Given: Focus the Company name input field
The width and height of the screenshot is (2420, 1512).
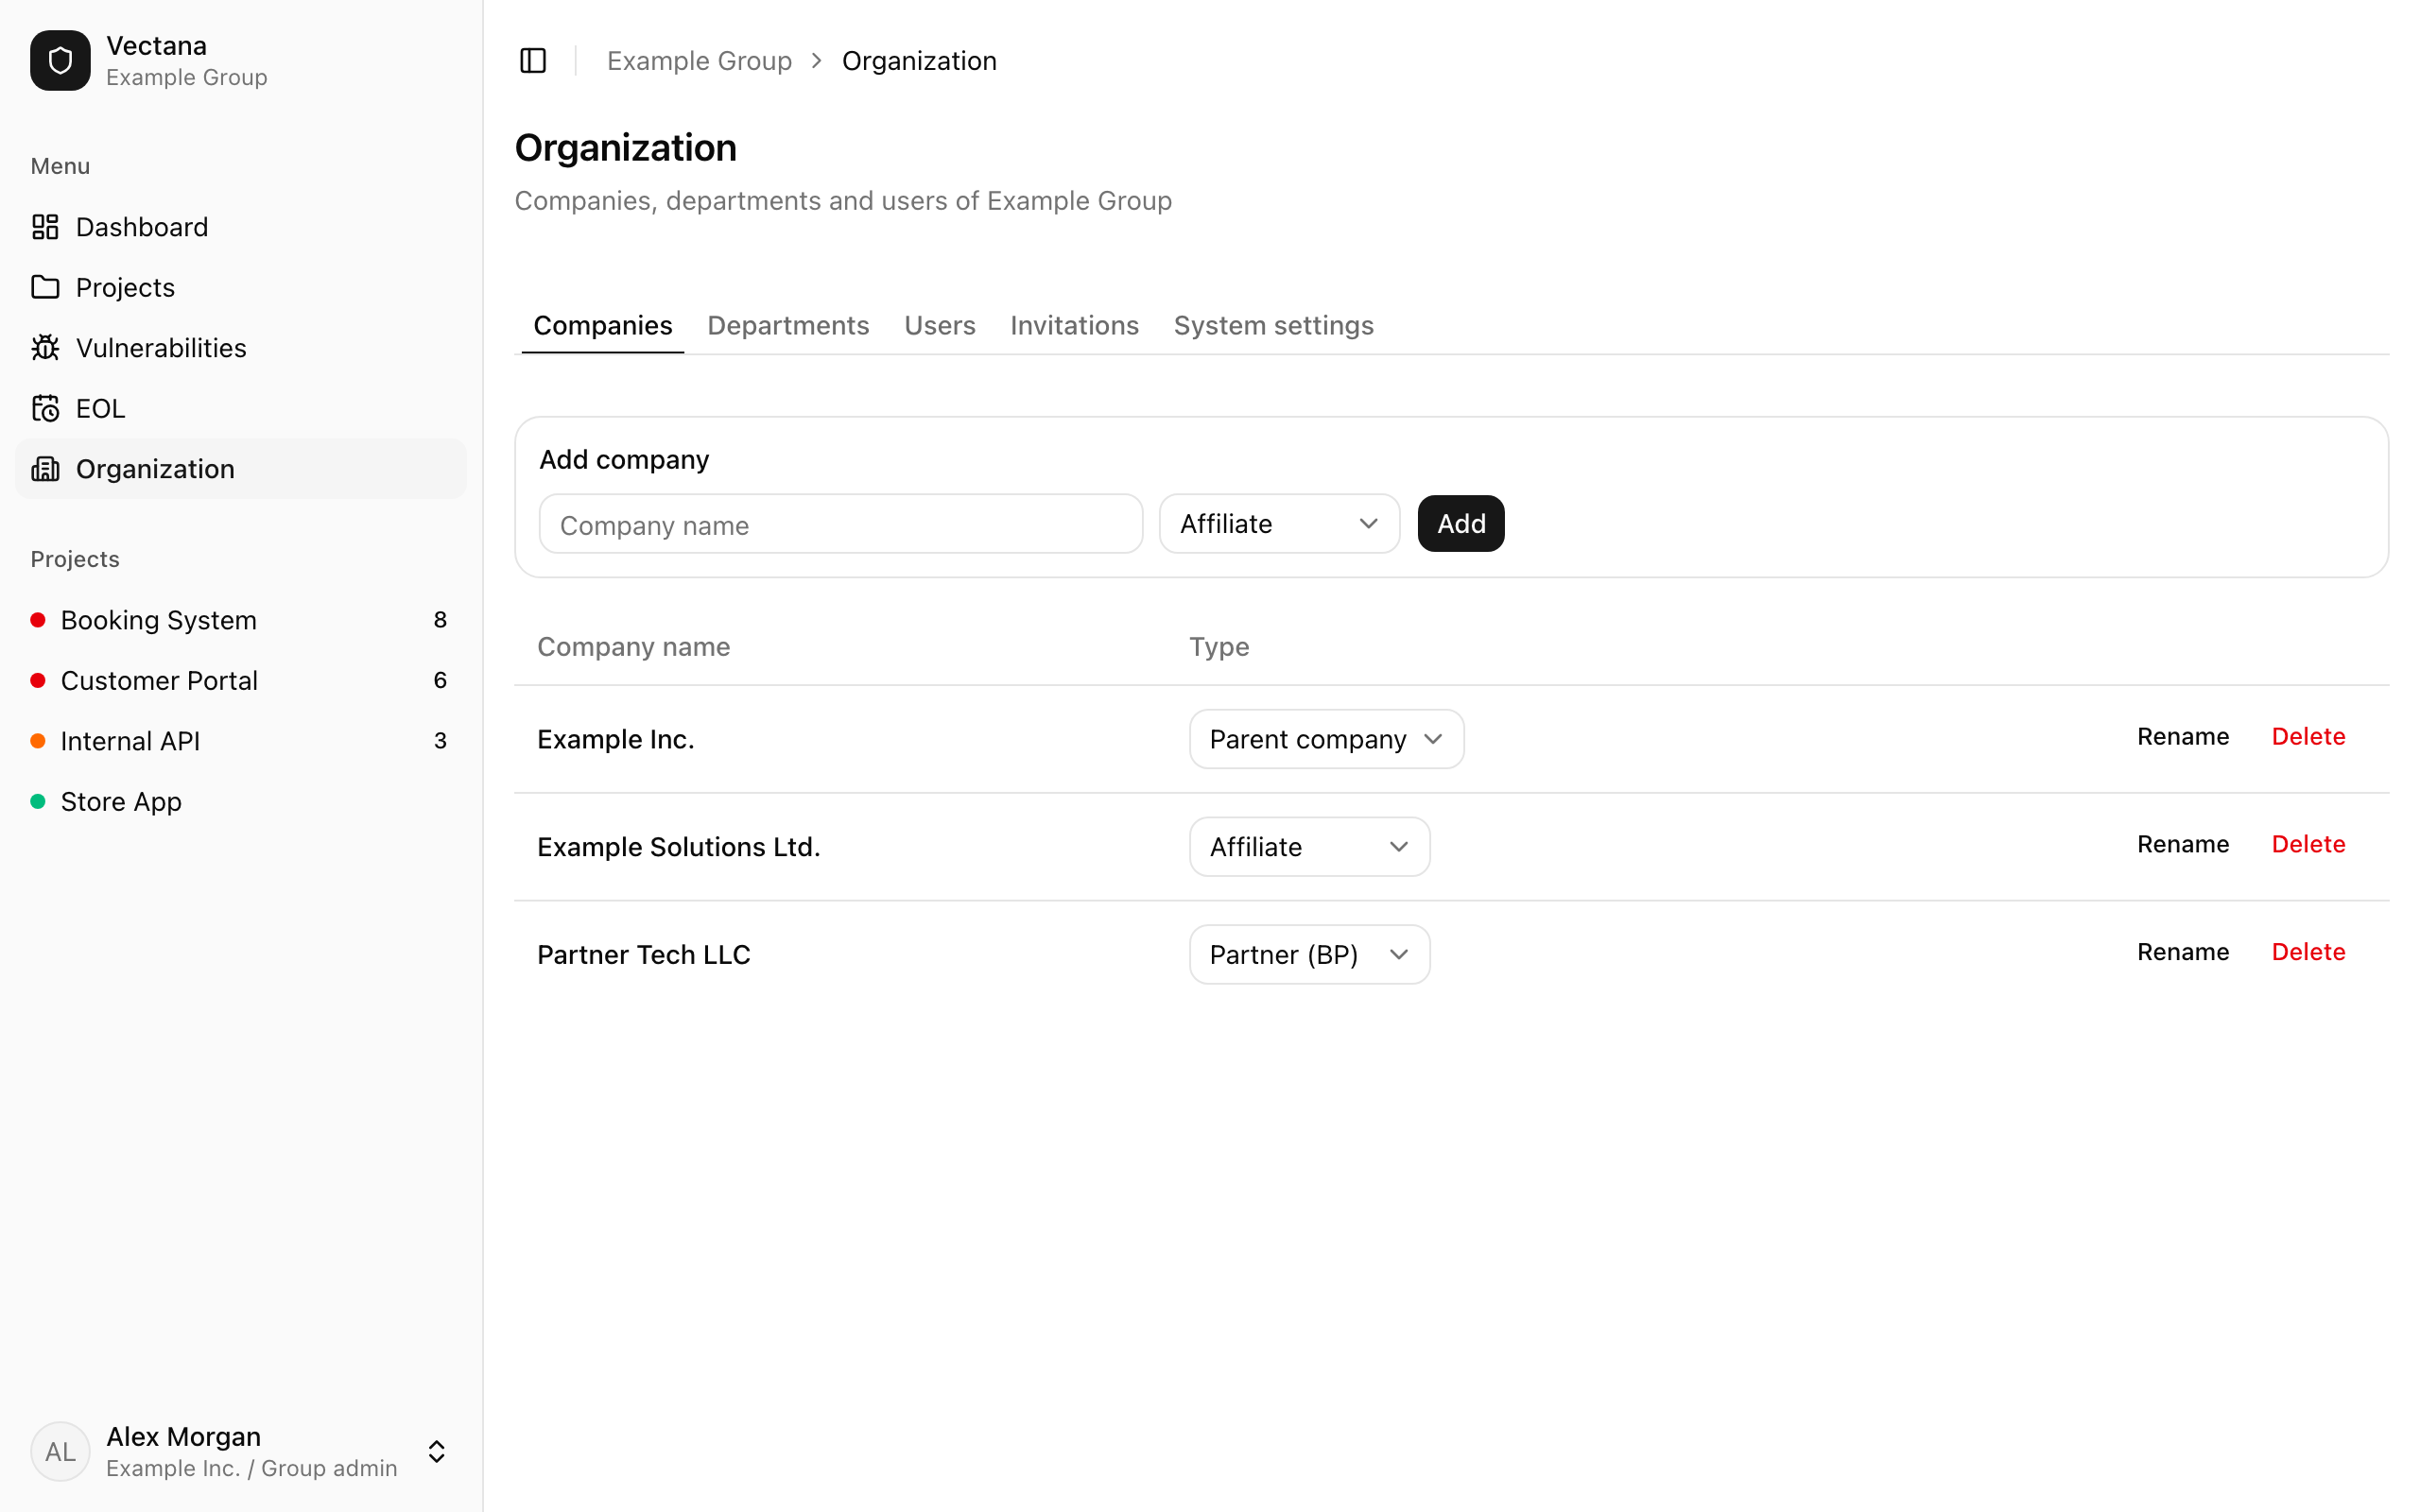Looking at the screenshot, I should pyautogui.click(x=841, y=524).
